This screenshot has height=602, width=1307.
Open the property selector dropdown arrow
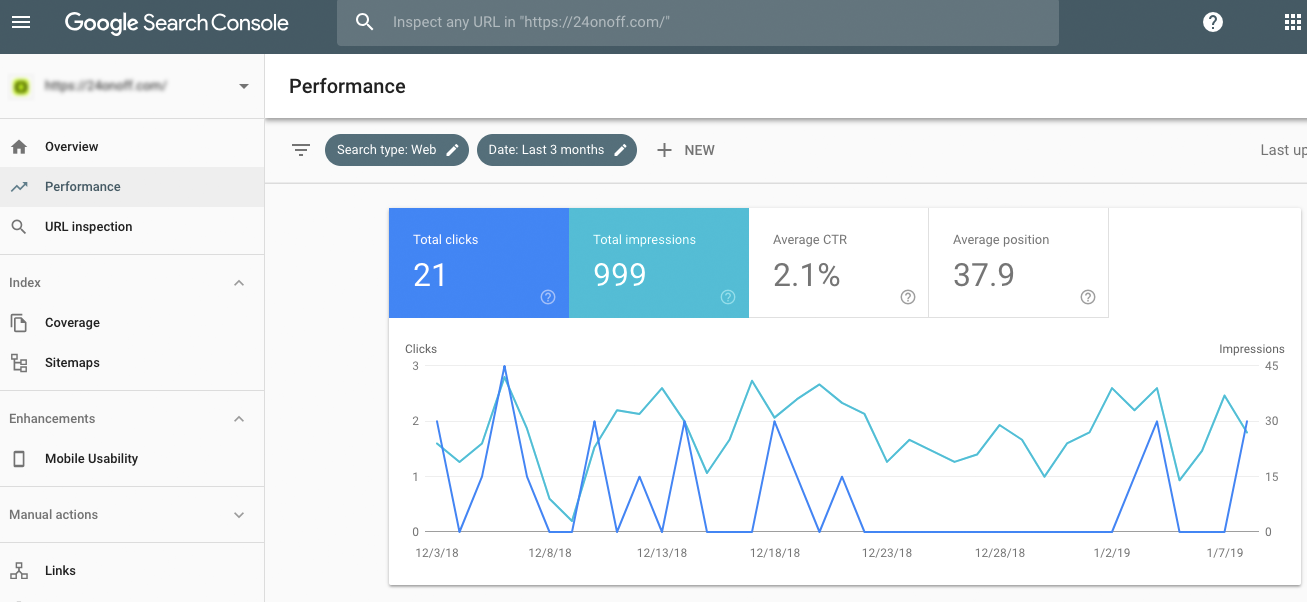pos(244,87)
